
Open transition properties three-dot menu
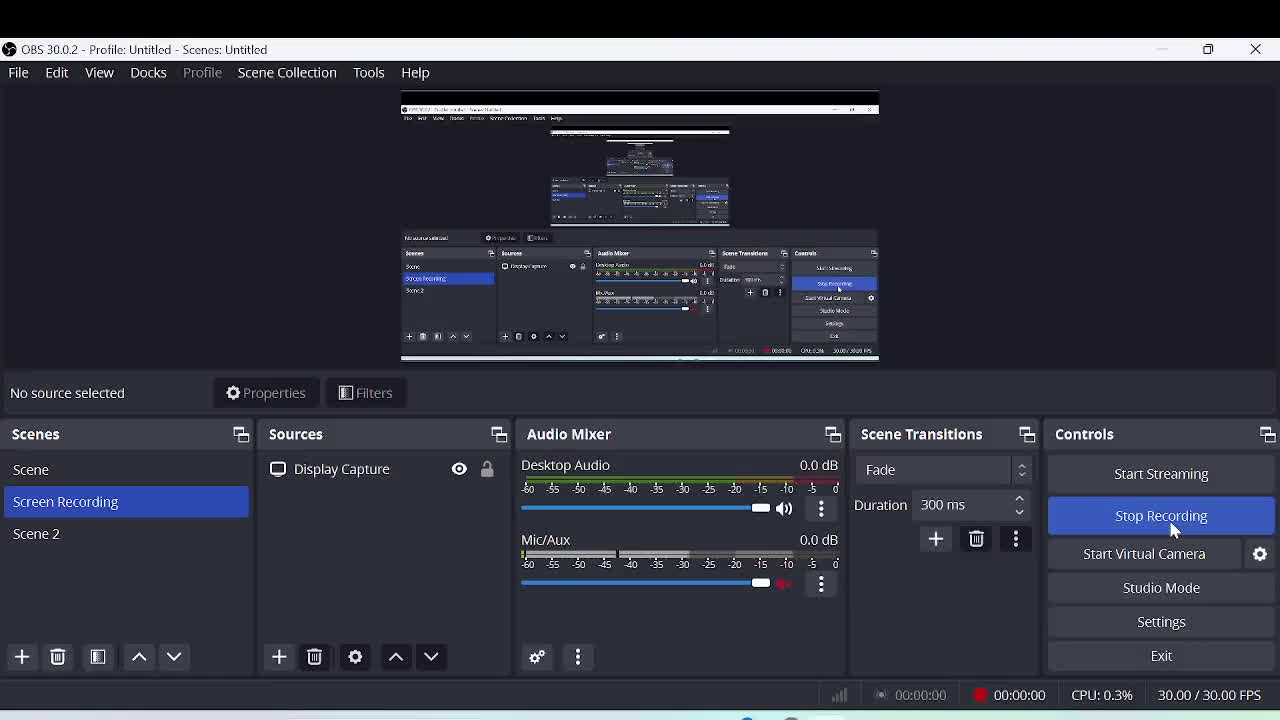pos(1016,539)
